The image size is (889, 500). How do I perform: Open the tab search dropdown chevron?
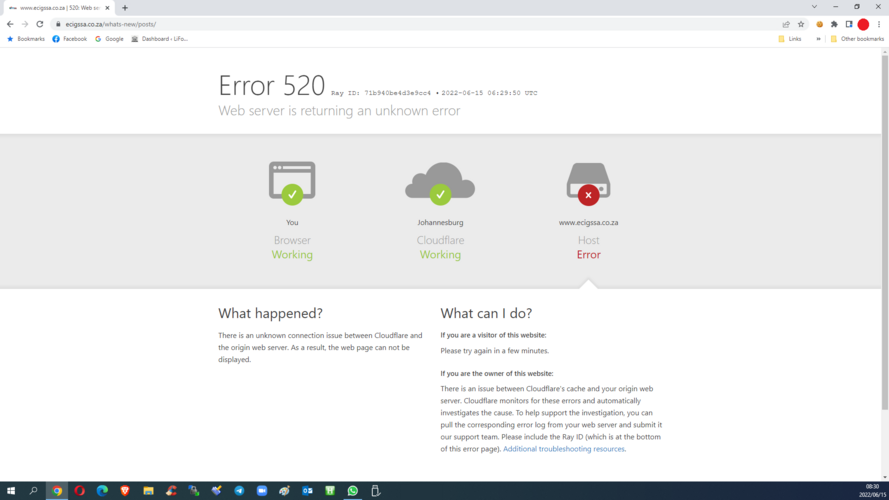tap(814, 7)
